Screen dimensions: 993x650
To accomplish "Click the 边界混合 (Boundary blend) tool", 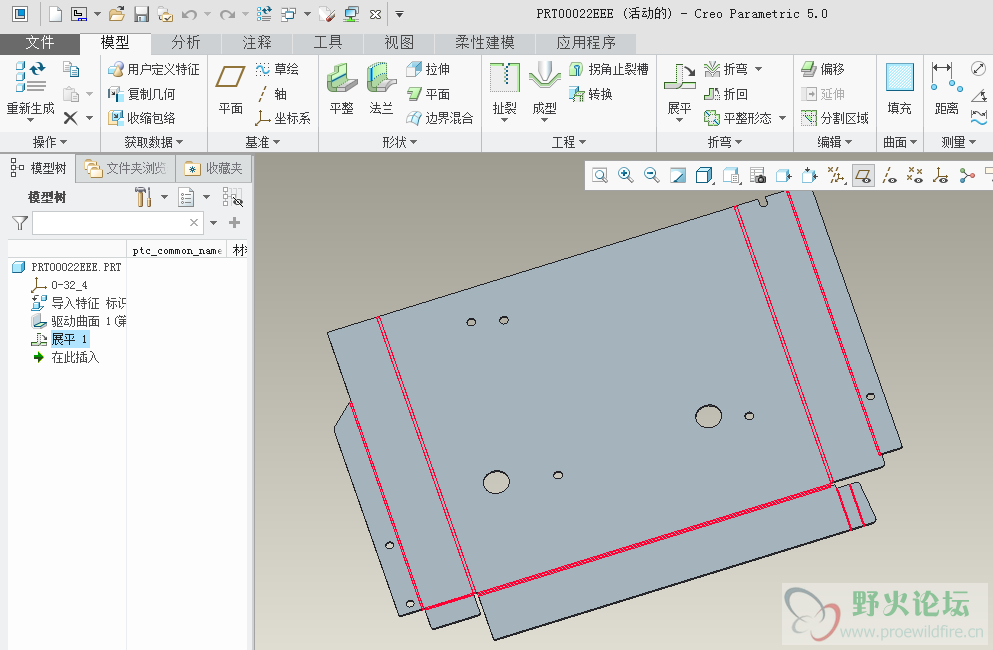I will click(440, 118).
